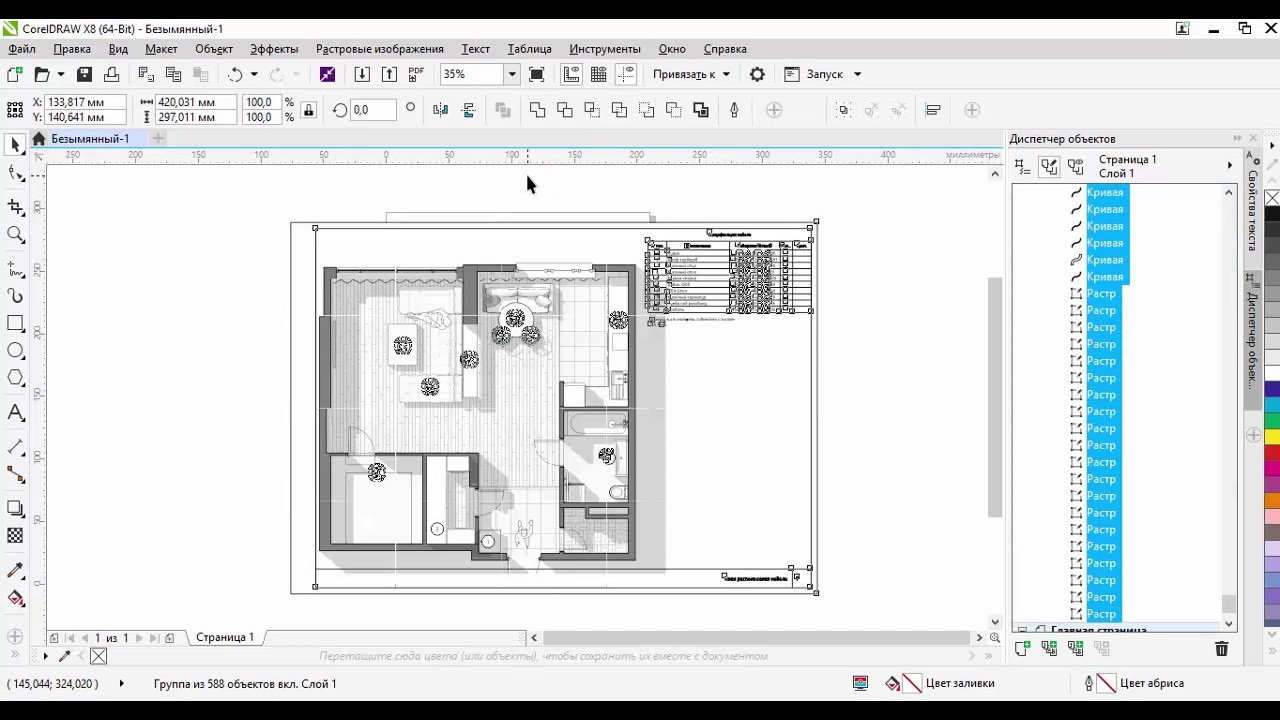Select the Ellipse tool
Viewport: 1280px width, 720px height.
coord(15,351)
